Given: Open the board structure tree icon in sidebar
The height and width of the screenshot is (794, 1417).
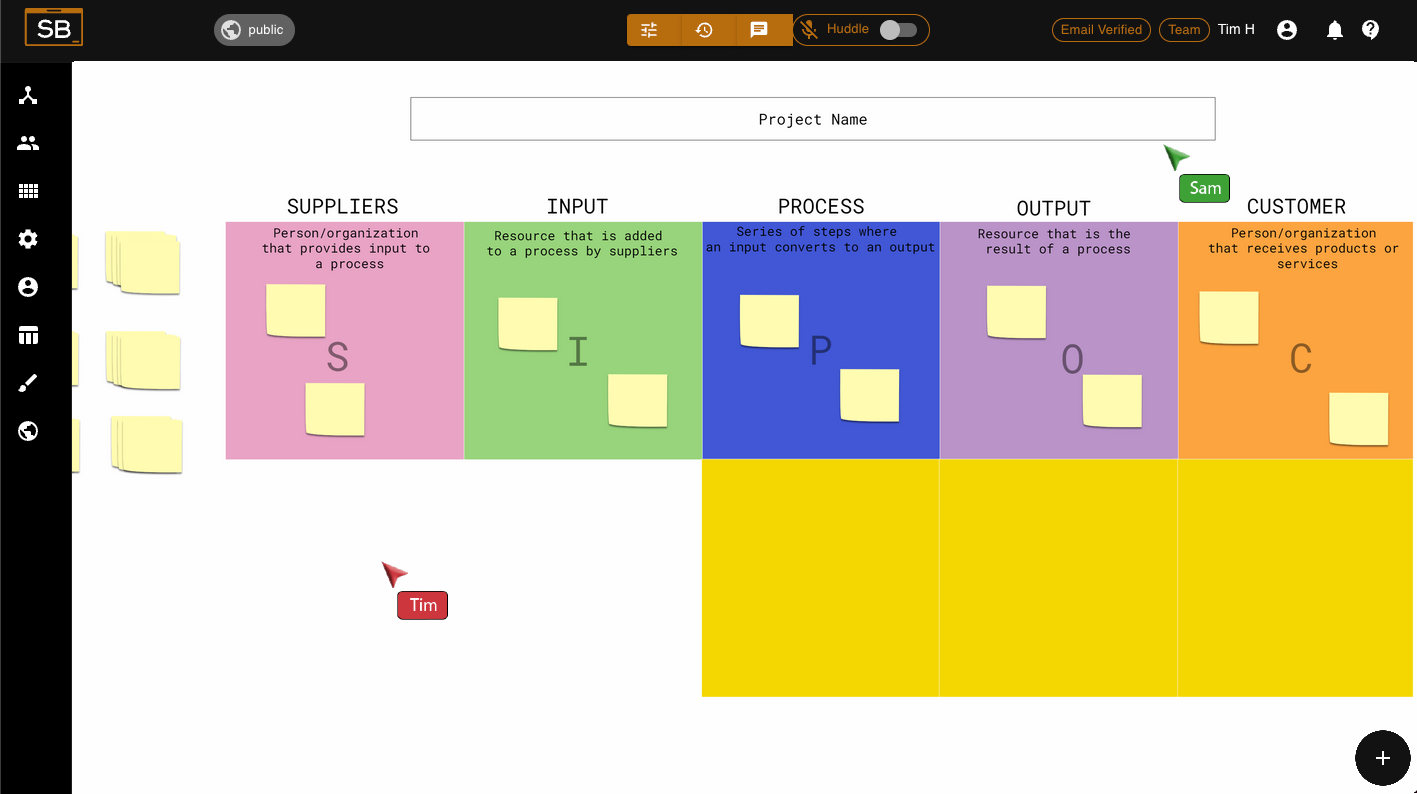Looking at the screenshot, I should point(28,95).
